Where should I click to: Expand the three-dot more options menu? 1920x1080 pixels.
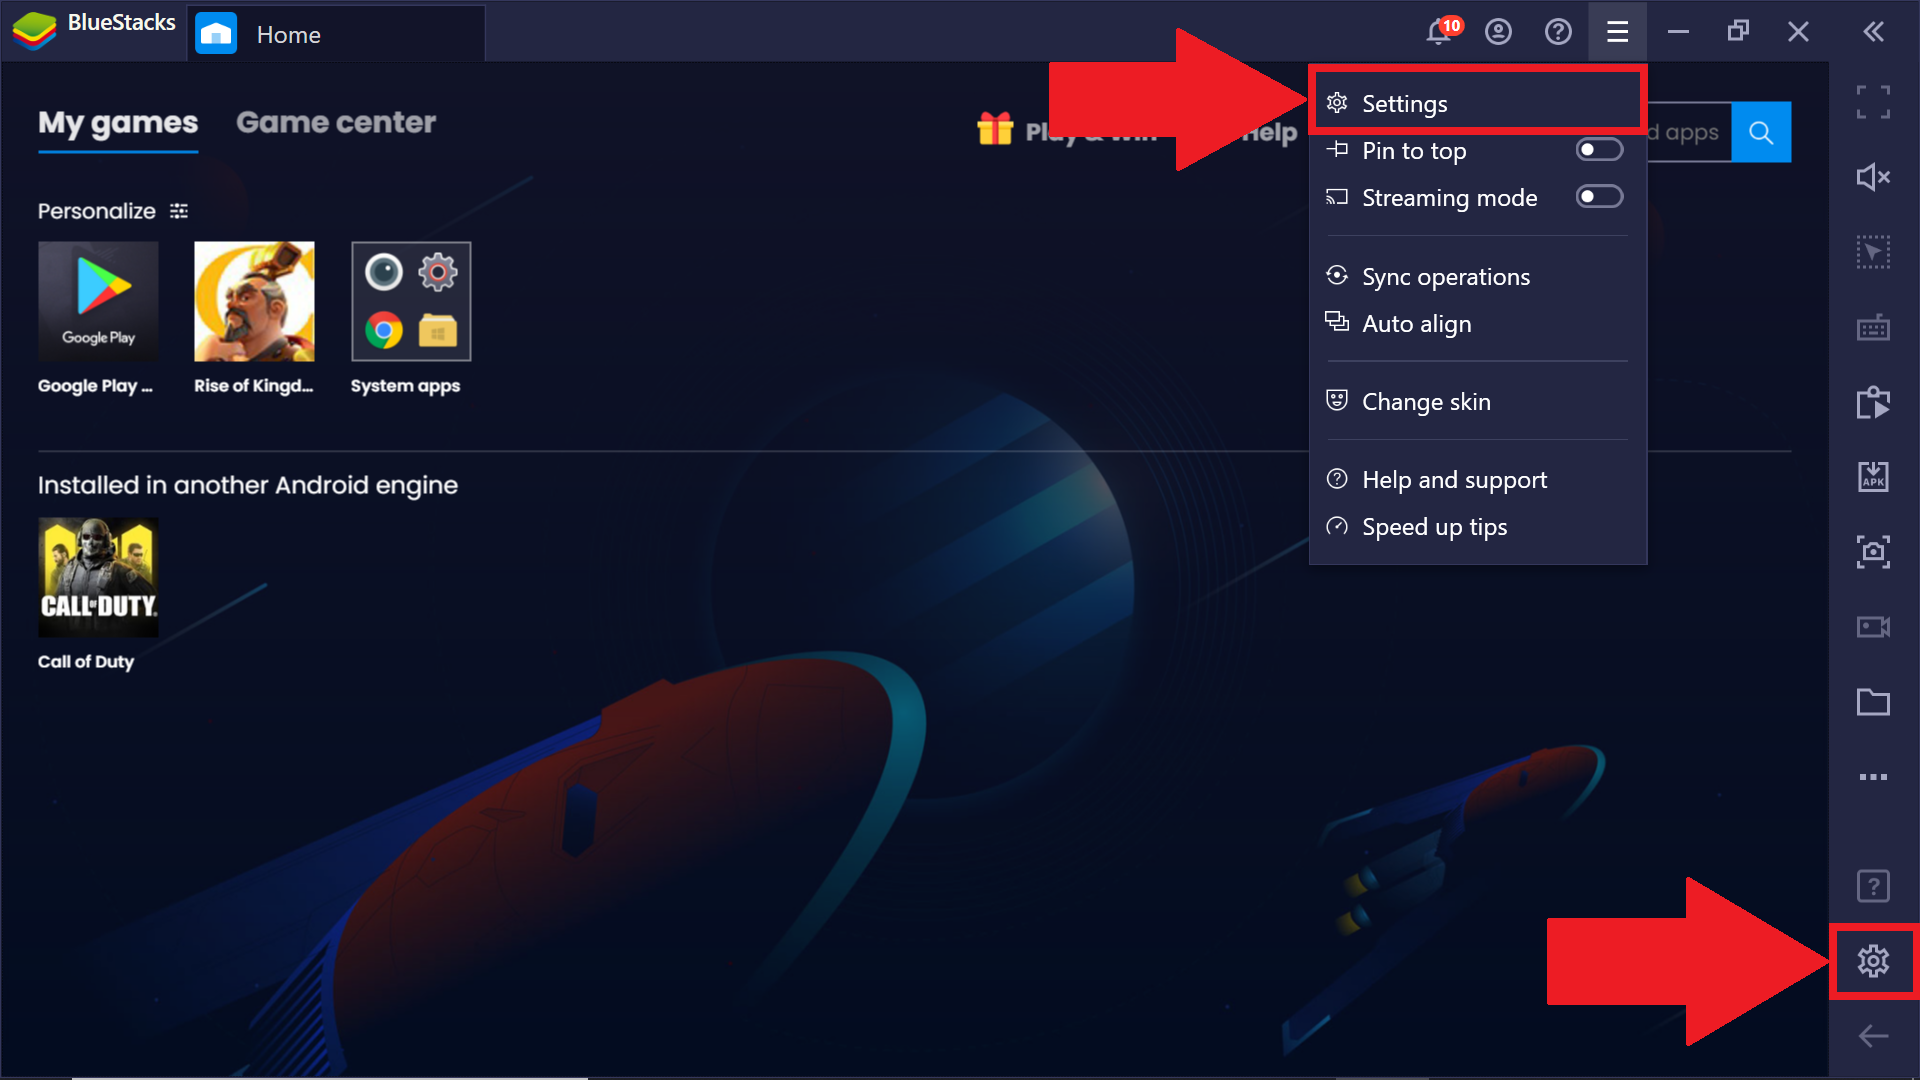click(1874, 777)
